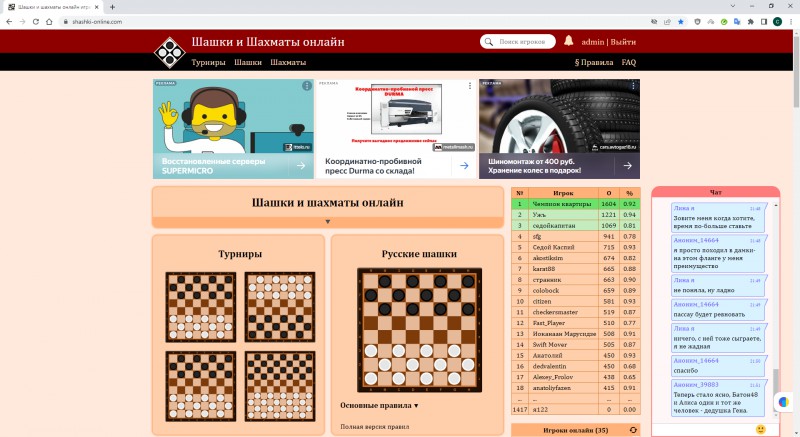The height and width of the screenshot is (437, 800).
Task: Open Шахматы menu item
Action: pyautogui.click(x=288, y=62)
